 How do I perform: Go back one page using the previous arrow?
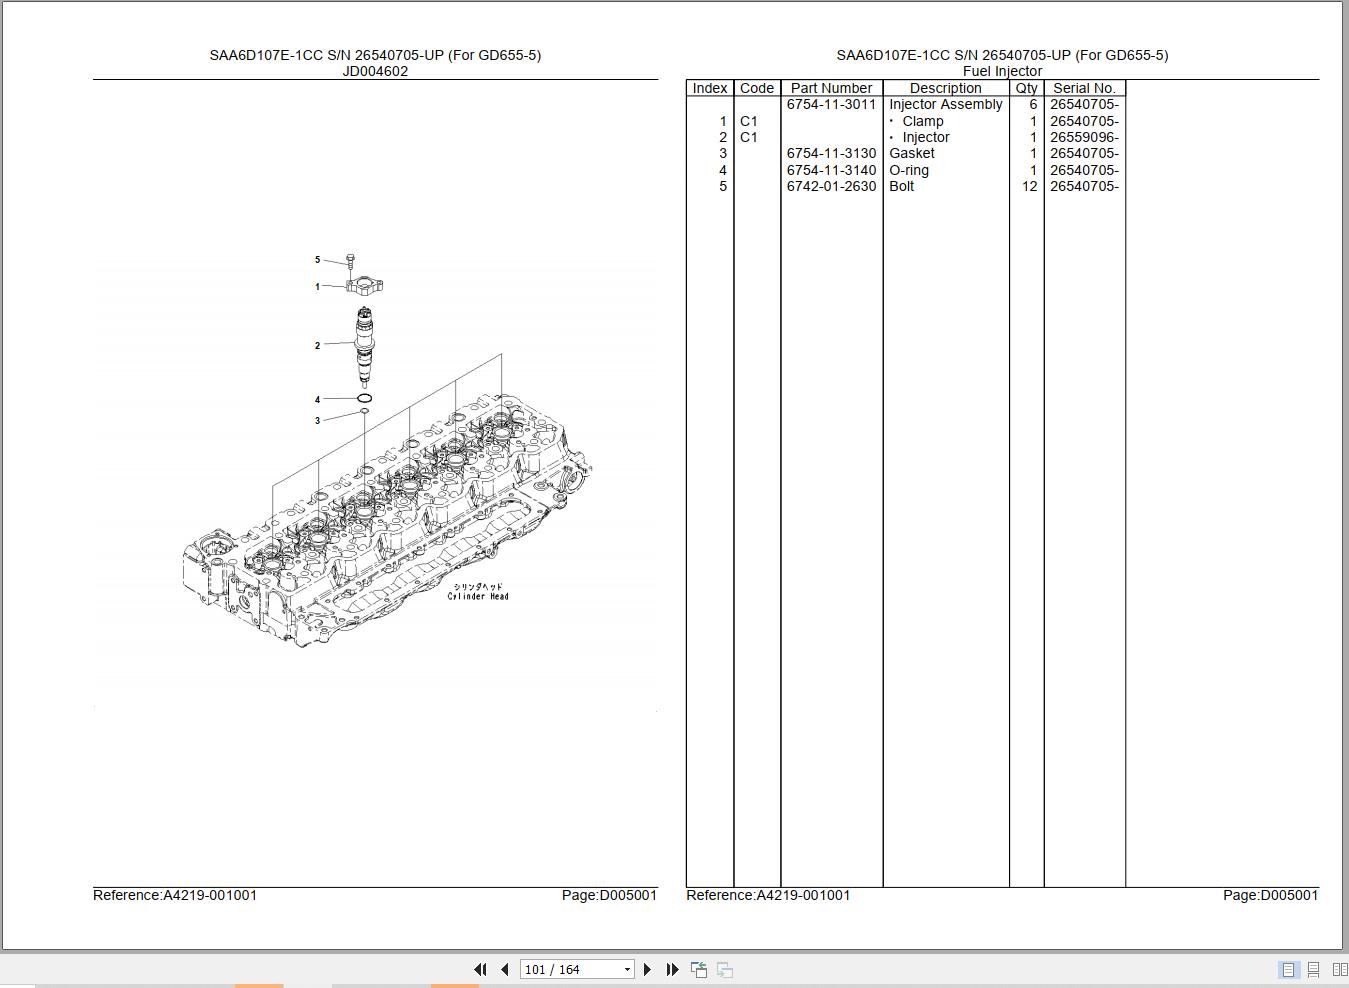pyautogui.click(x=504, y=969)
